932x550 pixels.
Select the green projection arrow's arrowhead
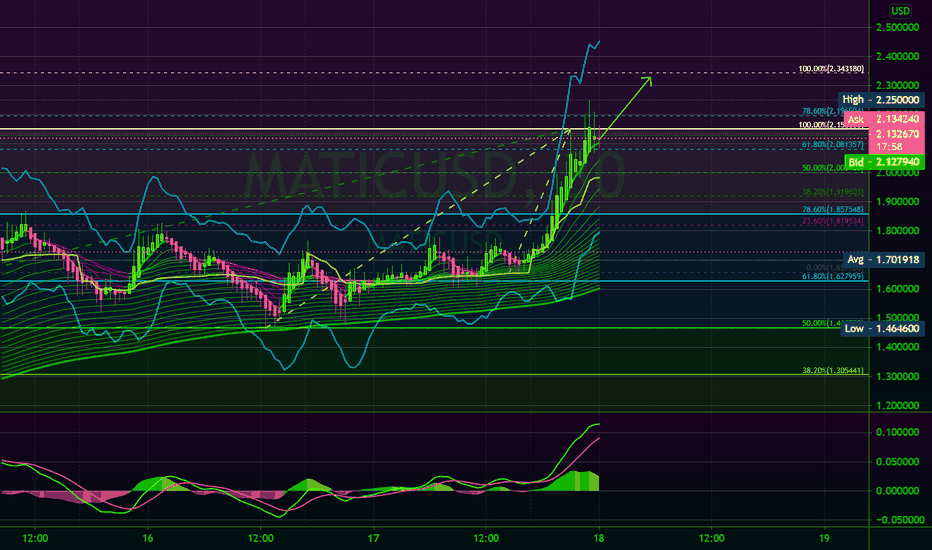[x=647, y=81]
